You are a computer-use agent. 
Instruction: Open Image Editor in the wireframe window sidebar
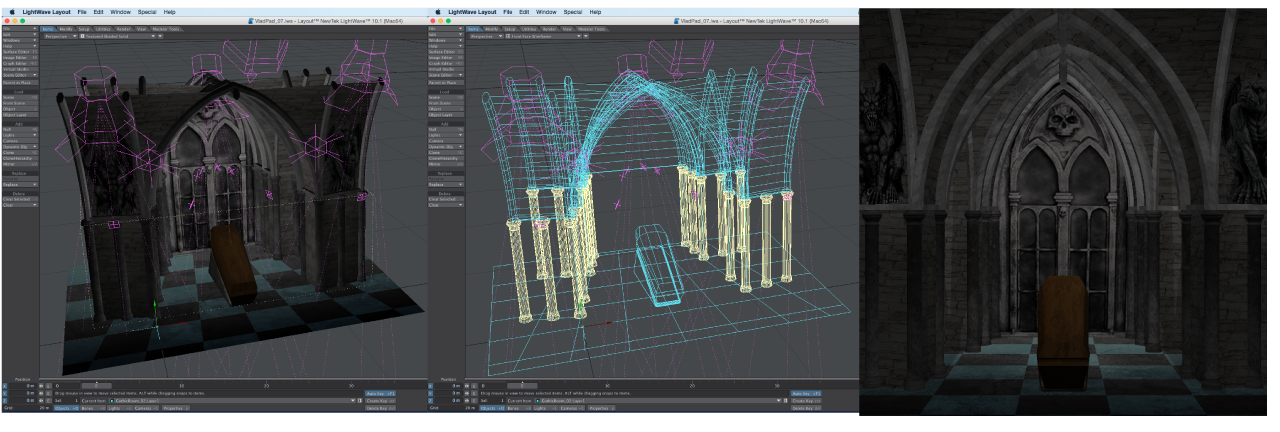click(x=442, y=57)
